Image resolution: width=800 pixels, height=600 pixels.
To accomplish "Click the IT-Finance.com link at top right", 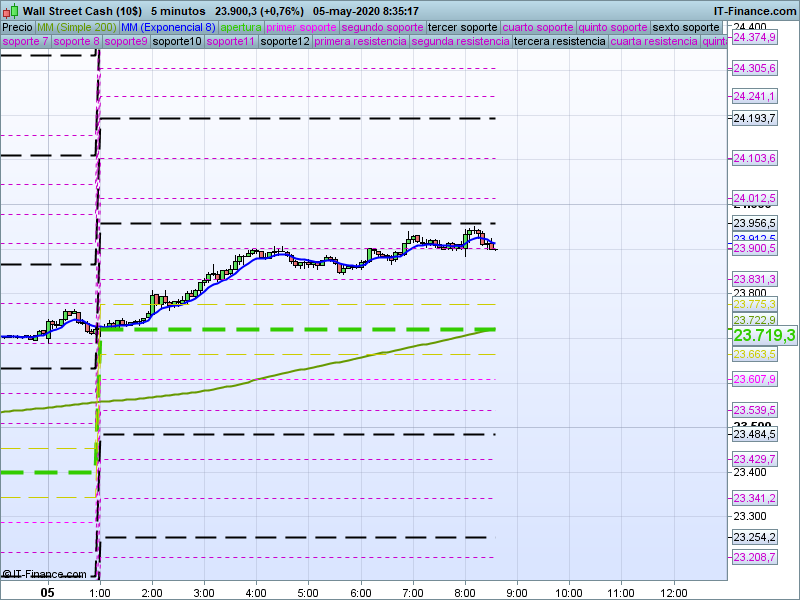I will 754,10.
